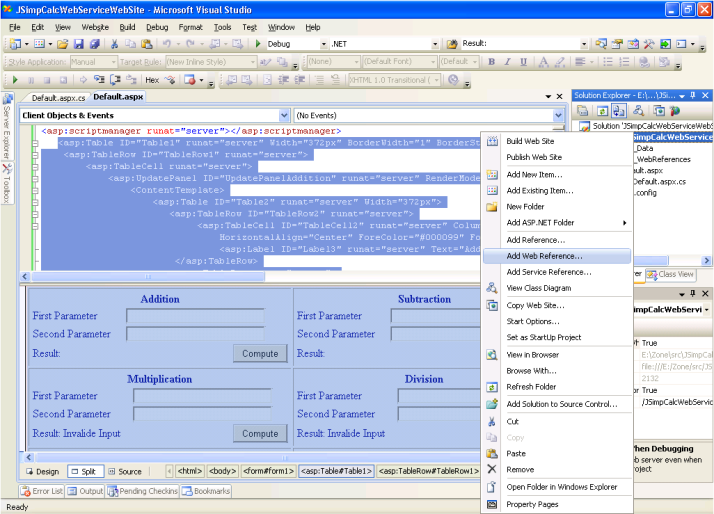Choose Add Web Reference from context menu
This screenshot has height=514, width=714.
(544, 256)
